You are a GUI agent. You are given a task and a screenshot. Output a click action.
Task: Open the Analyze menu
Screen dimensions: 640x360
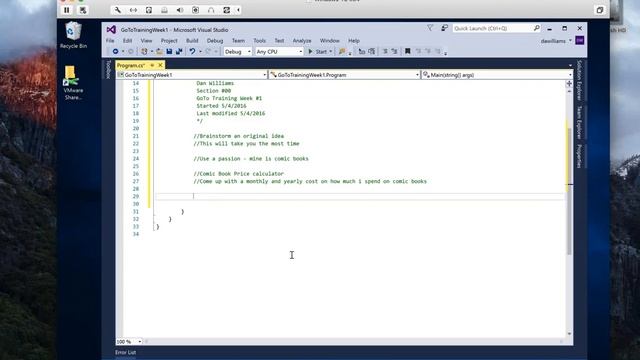[302, 41]
